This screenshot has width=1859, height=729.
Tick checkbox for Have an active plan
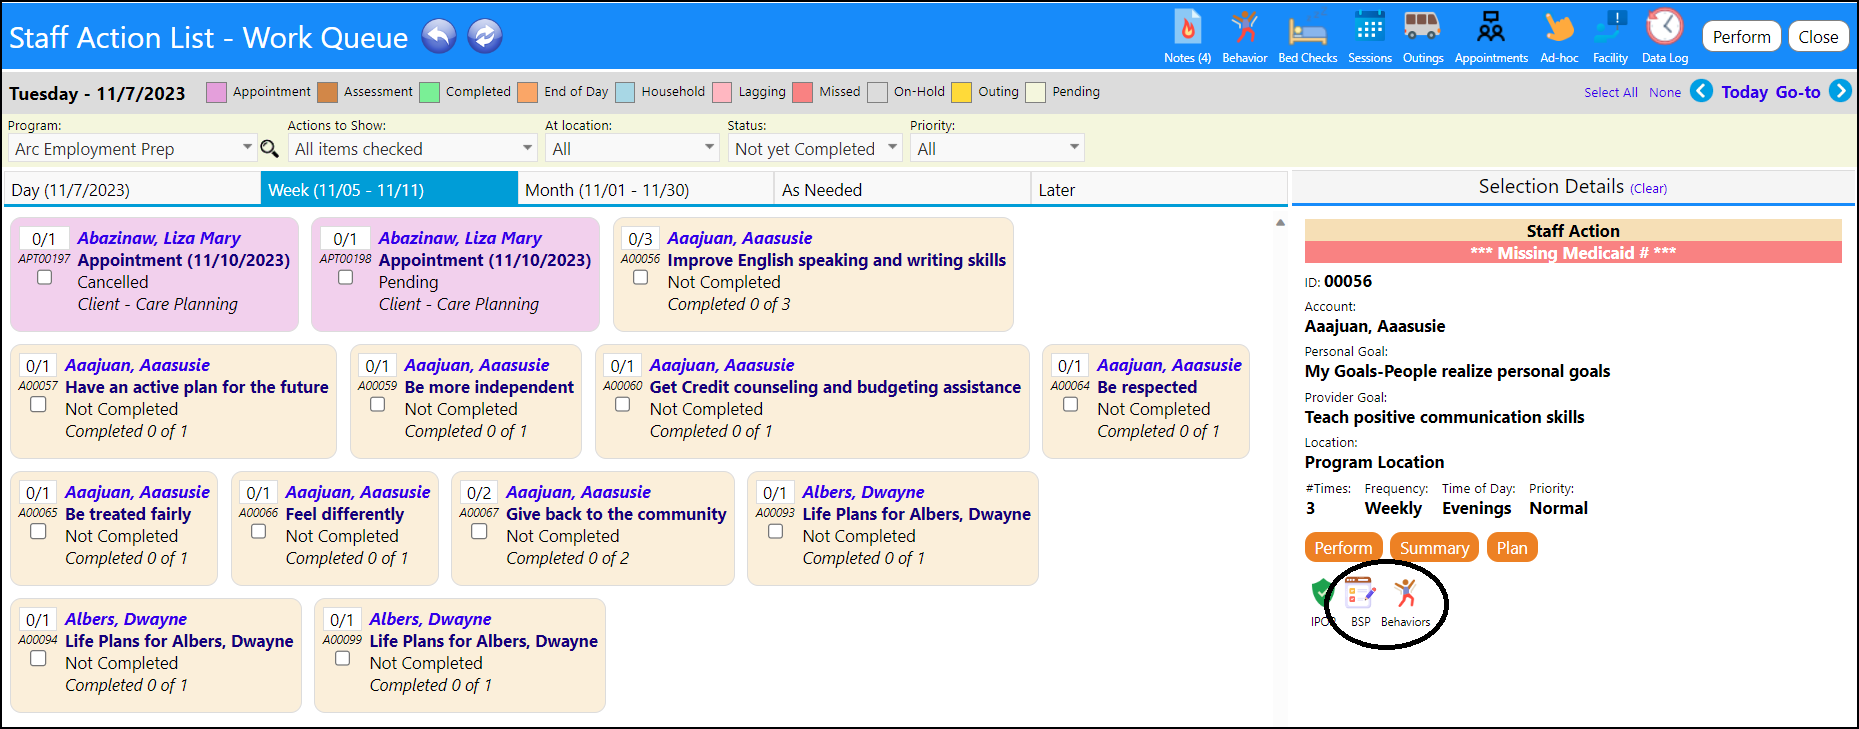[38, 404]
